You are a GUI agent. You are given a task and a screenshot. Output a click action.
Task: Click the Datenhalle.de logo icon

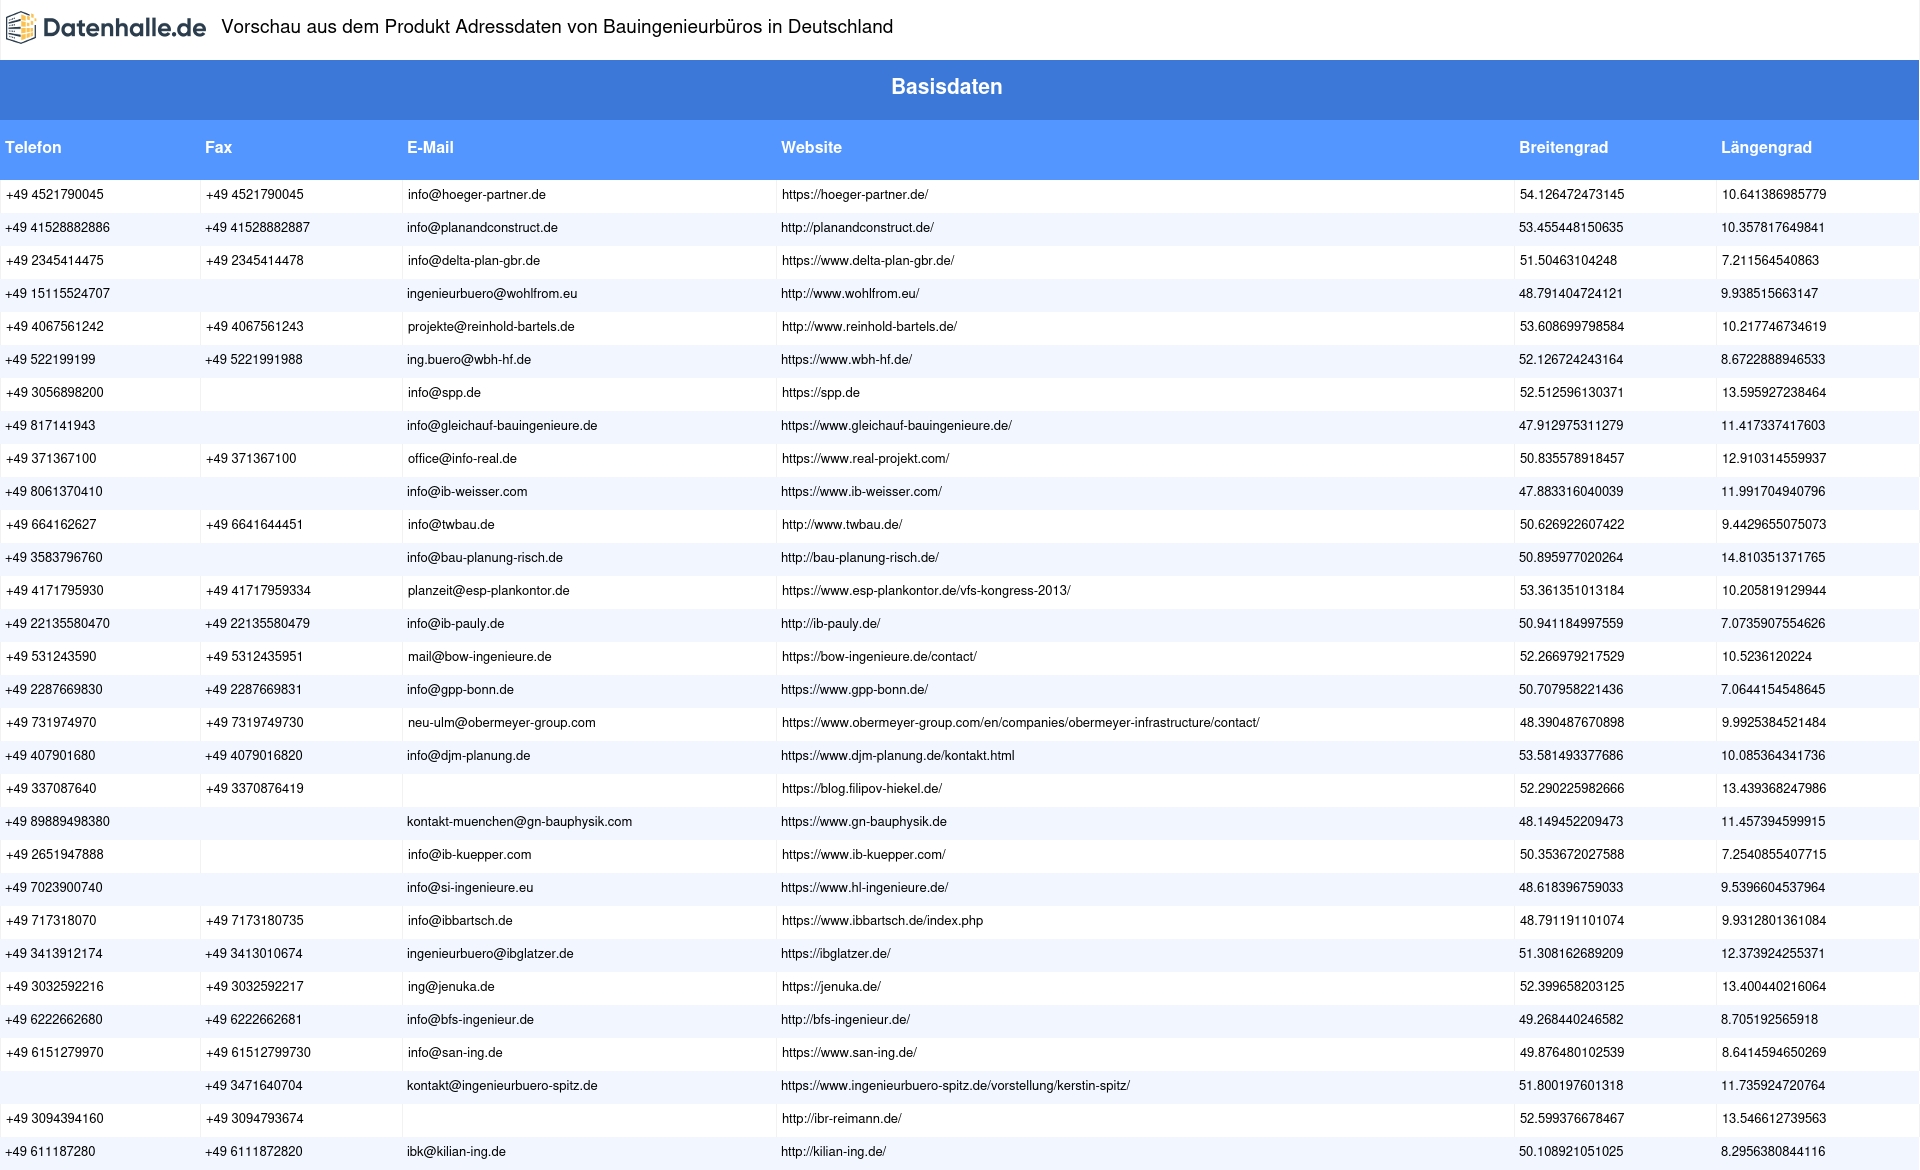[20, 28]
